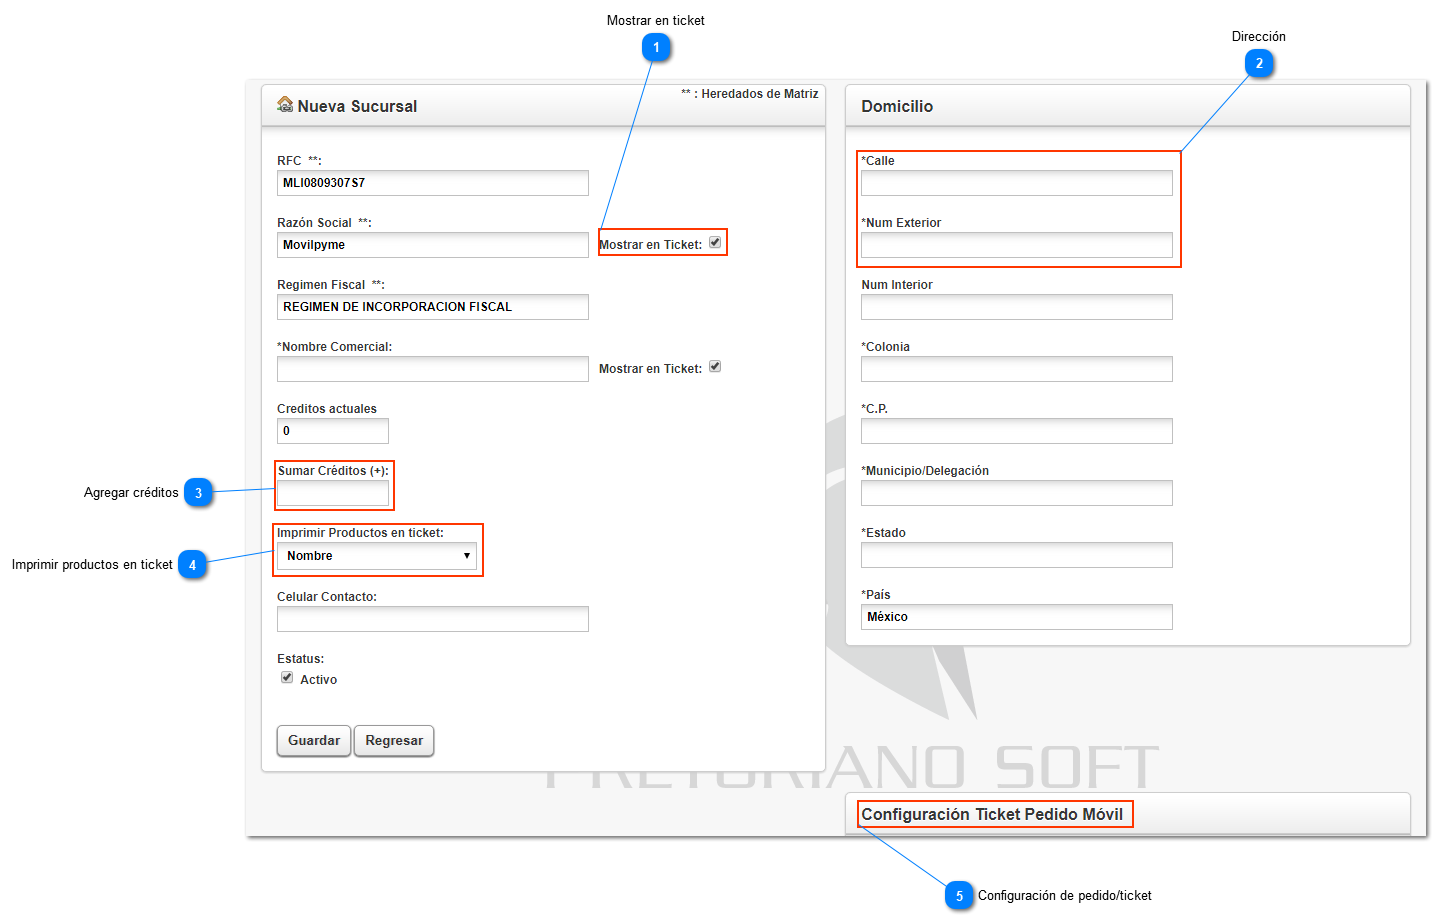Click the Estatus label
Screen dimensions: 1435x920
coord(300,659)
